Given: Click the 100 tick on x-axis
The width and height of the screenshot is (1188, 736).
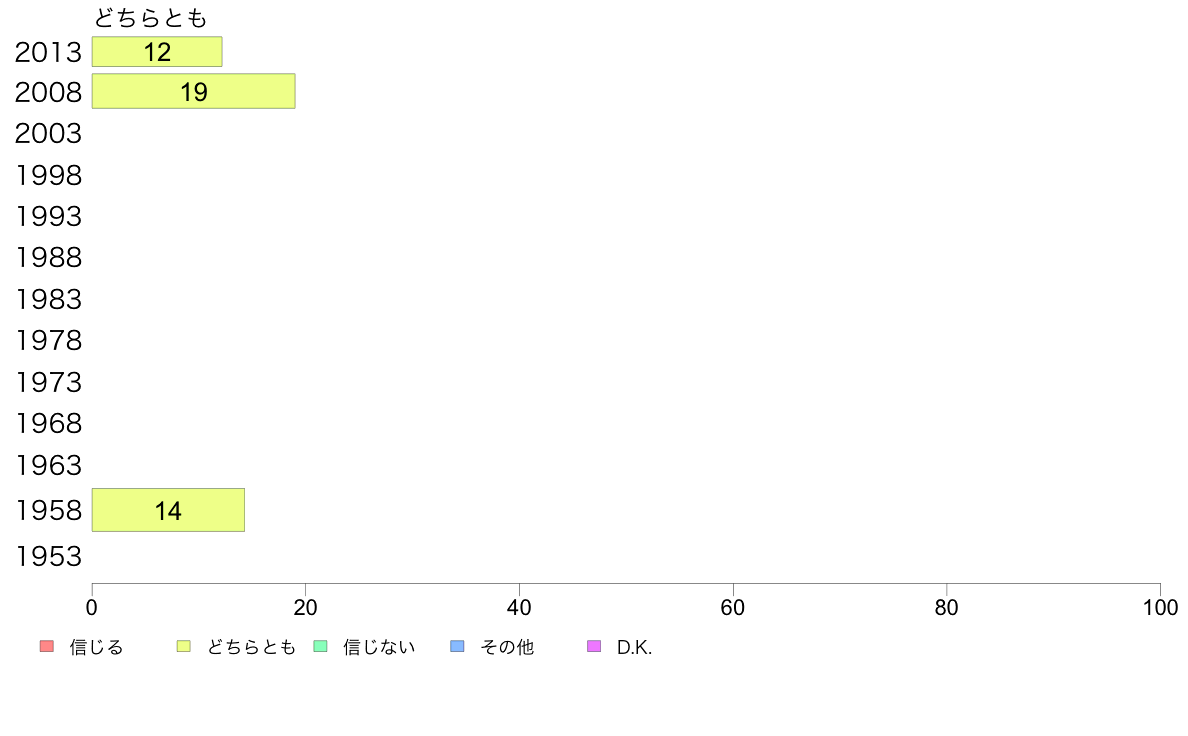Looking at the screenshot, I should (x=1161, y=607).
